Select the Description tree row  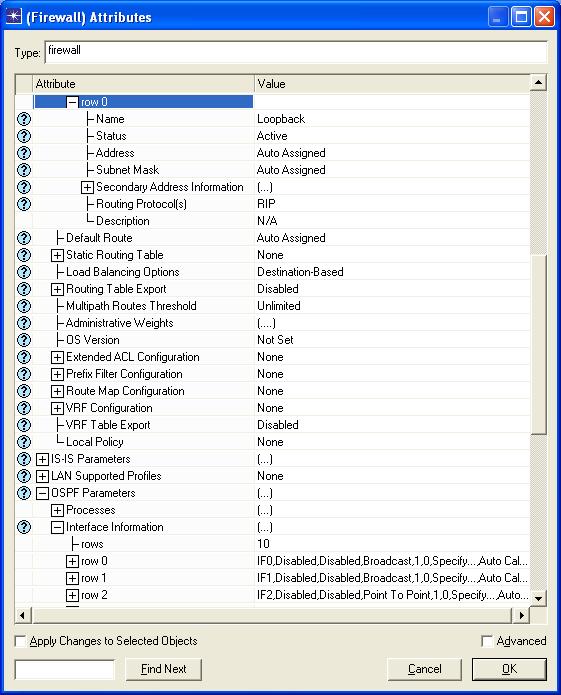[123, 221]
